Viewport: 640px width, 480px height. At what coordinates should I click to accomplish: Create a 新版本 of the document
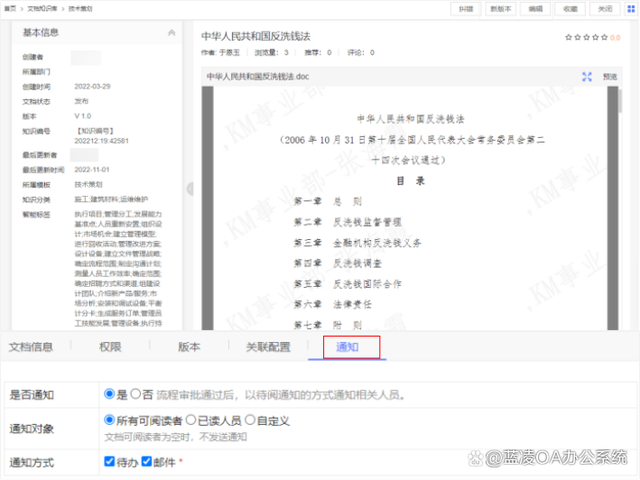click(x=501, y=8)
